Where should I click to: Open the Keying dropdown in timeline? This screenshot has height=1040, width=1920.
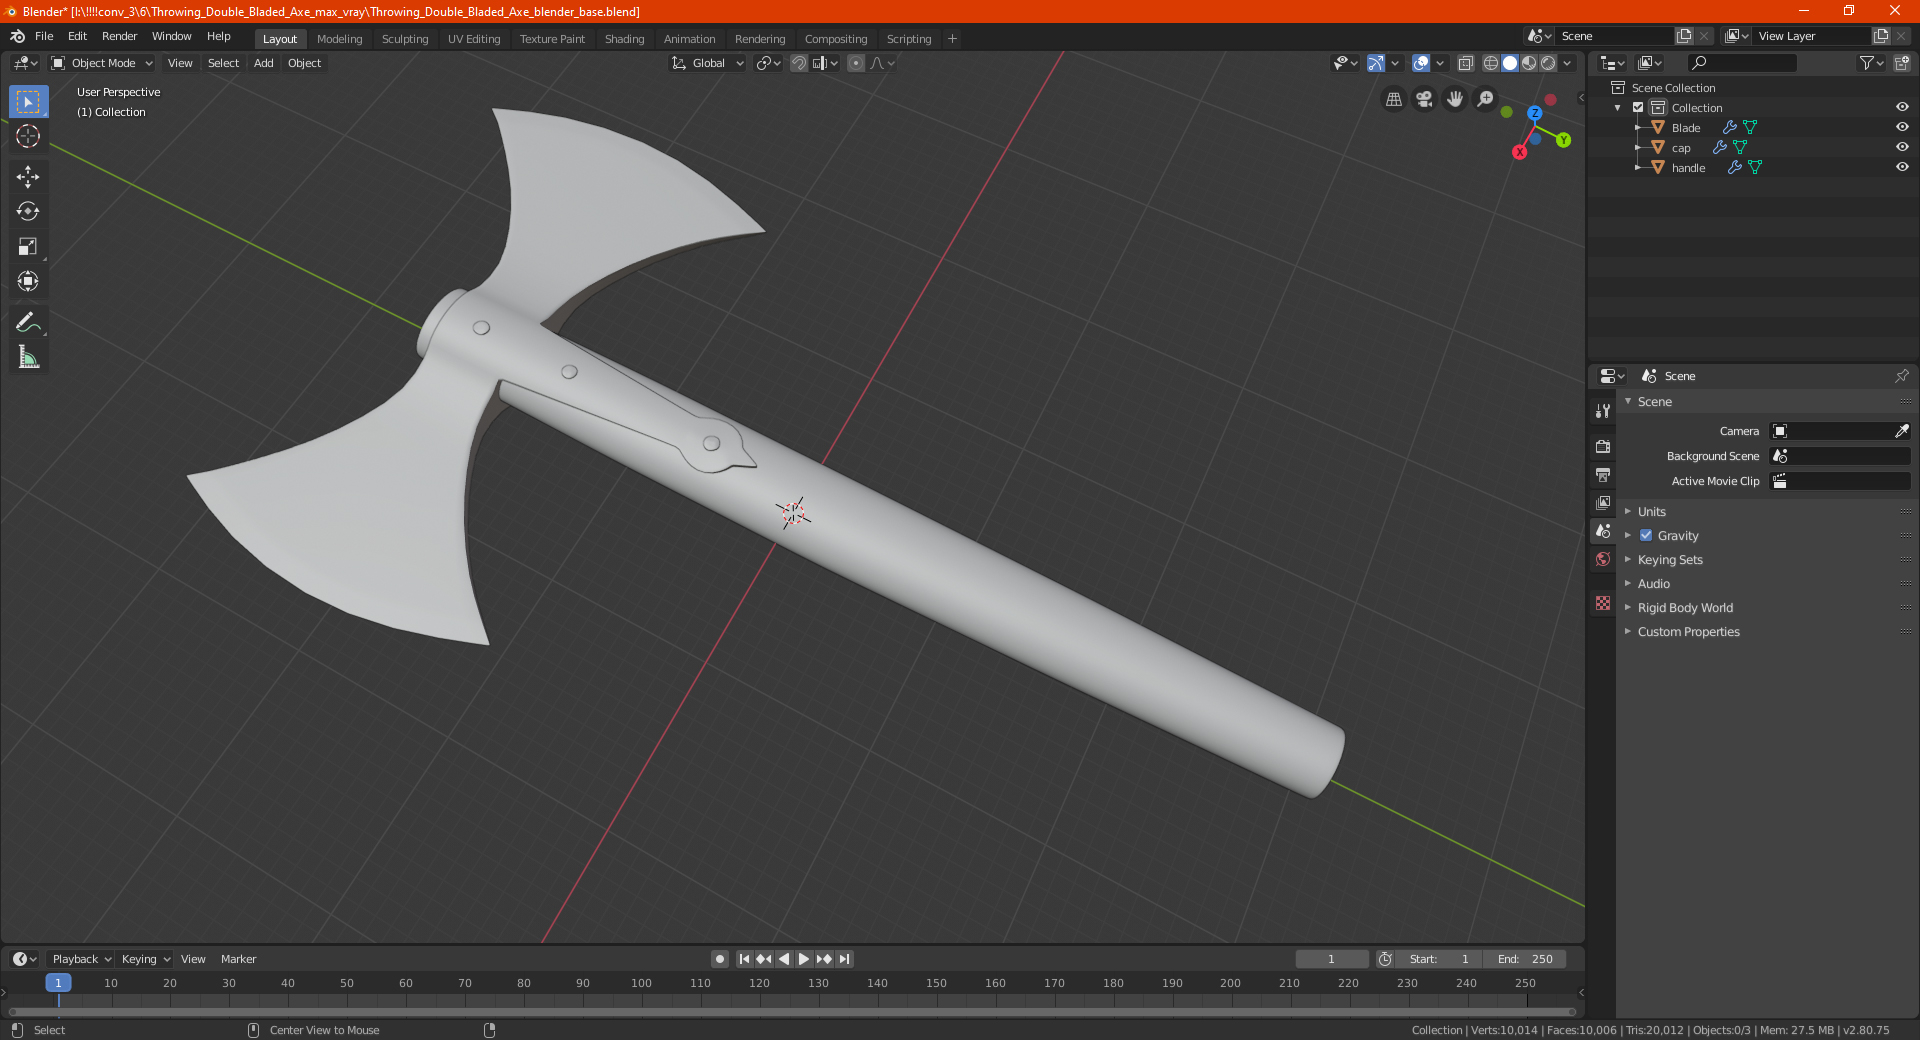146,959
